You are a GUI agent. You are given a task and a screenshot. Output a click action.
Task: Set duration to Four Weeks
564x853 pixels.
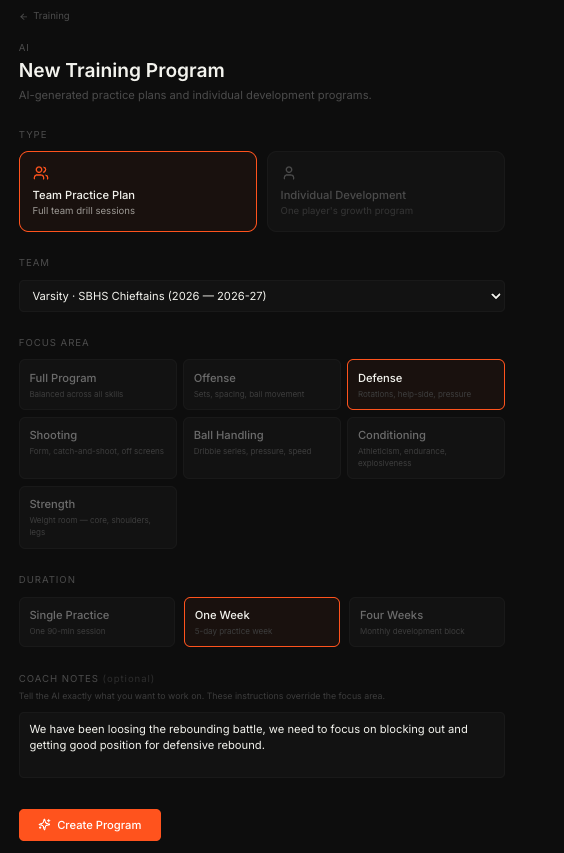coord(427,622)
